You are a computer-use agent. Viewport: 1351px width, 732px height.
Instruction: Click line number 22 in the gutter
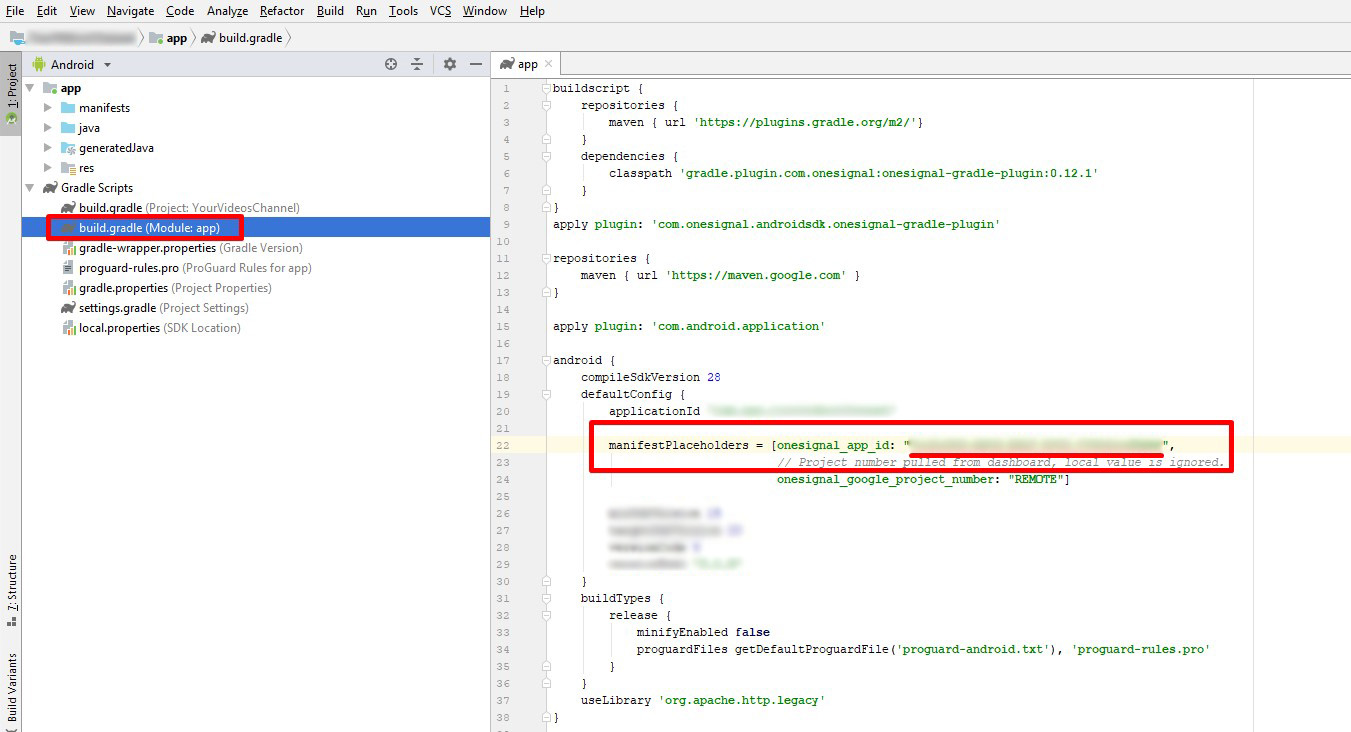click(x=502, y=445)
